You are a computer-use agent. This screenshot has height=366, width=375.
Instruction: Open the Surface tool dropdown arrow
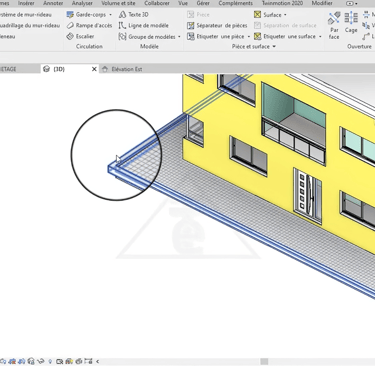point(285,15)
